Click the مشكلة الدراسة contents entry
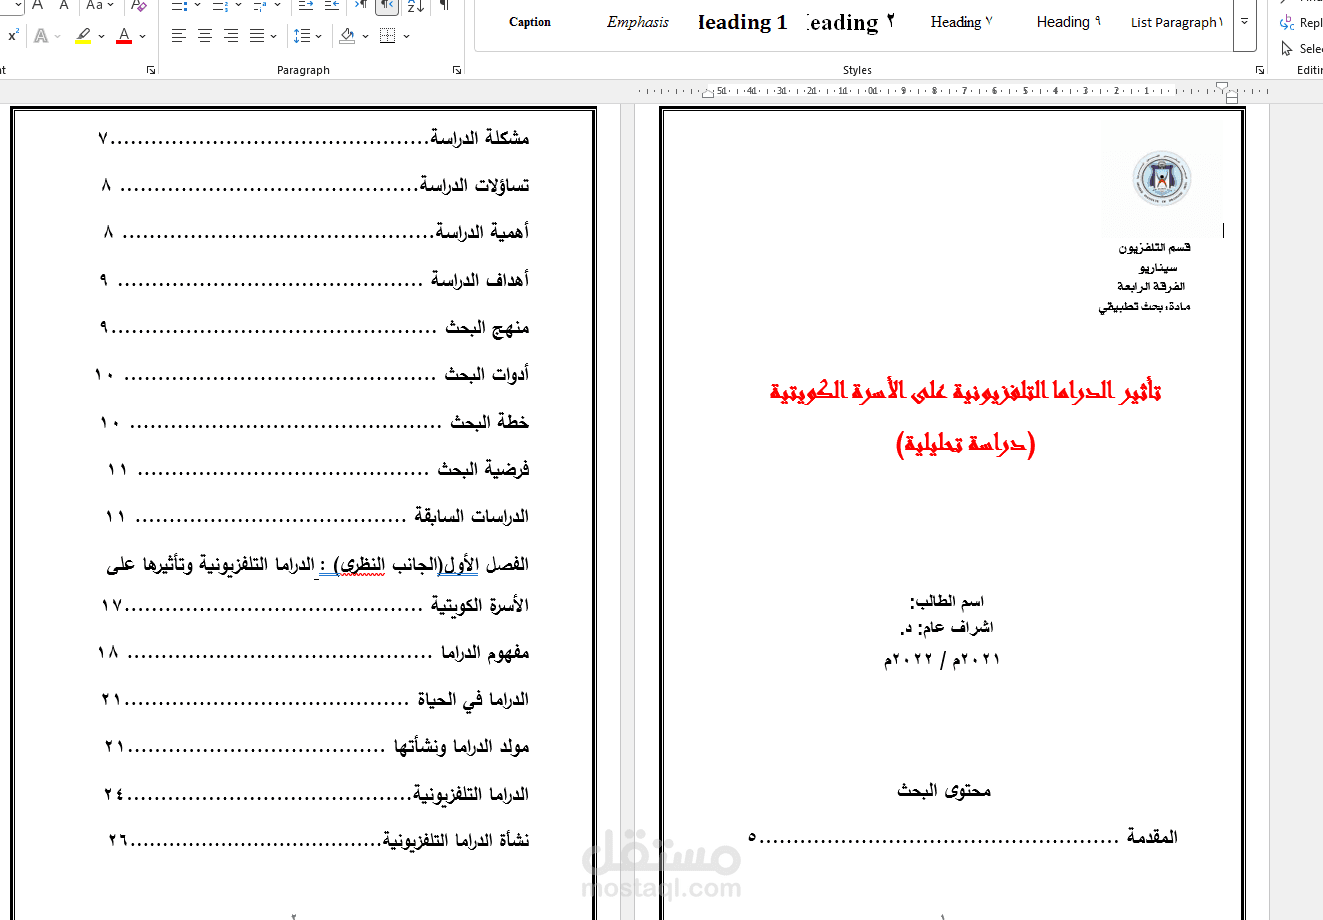 pos(314,137)
